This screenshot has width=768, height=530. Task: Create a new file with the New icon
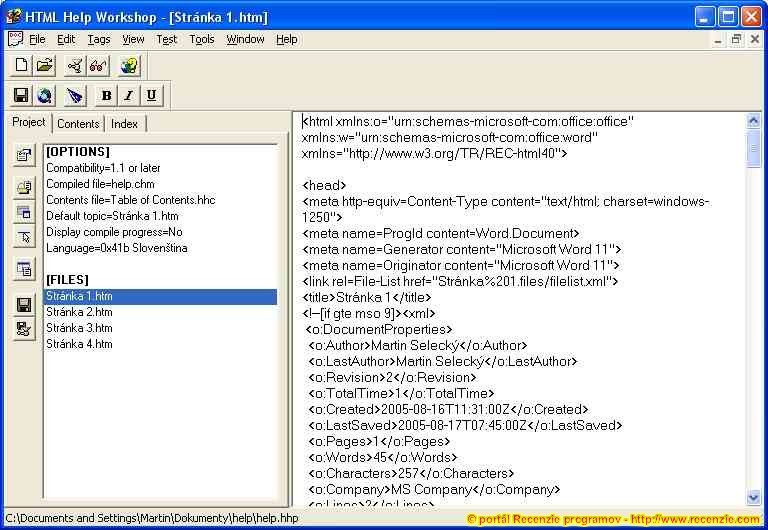pyautogui.click(x=21, y=66)
